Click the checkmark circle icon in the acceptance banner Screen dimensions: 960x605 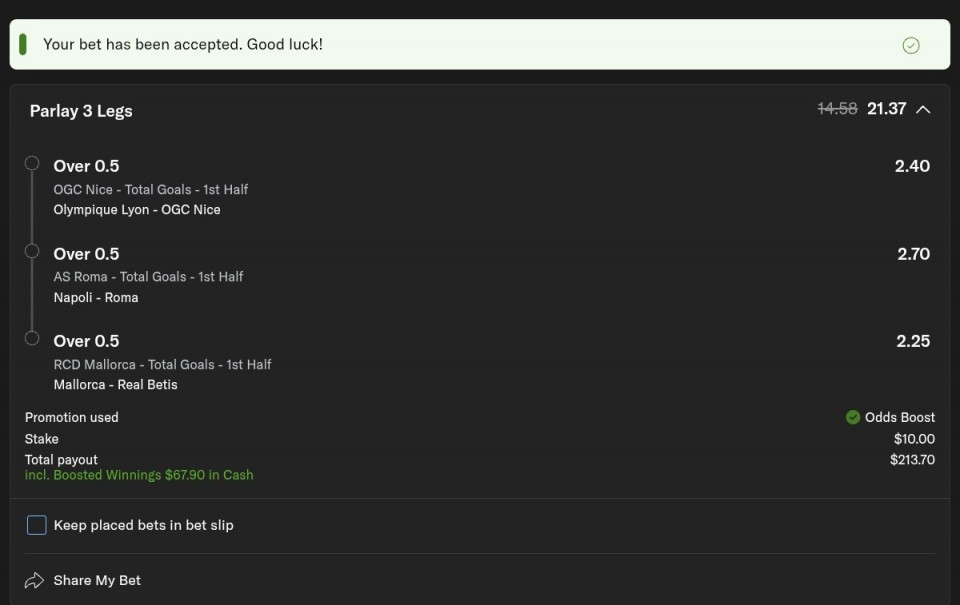click(x=910, y=45)
